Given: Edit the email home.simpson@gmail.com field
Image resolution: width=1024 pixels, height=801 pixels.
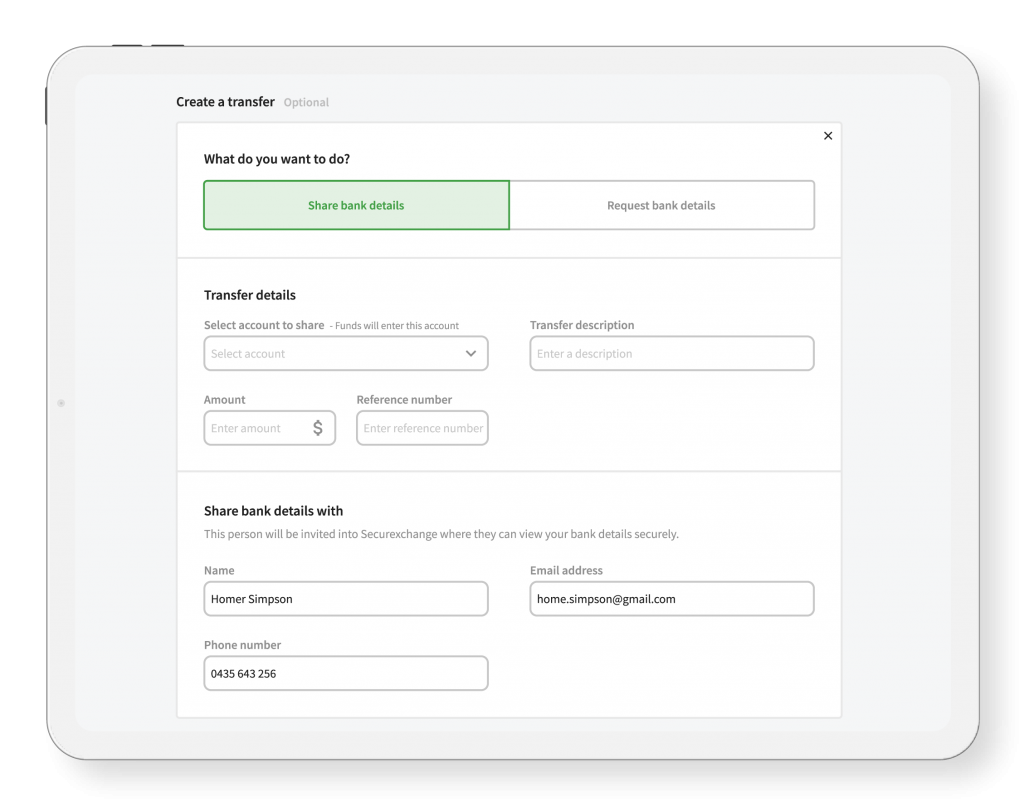Looking at the screenshot, I should [x=671, y=599].
